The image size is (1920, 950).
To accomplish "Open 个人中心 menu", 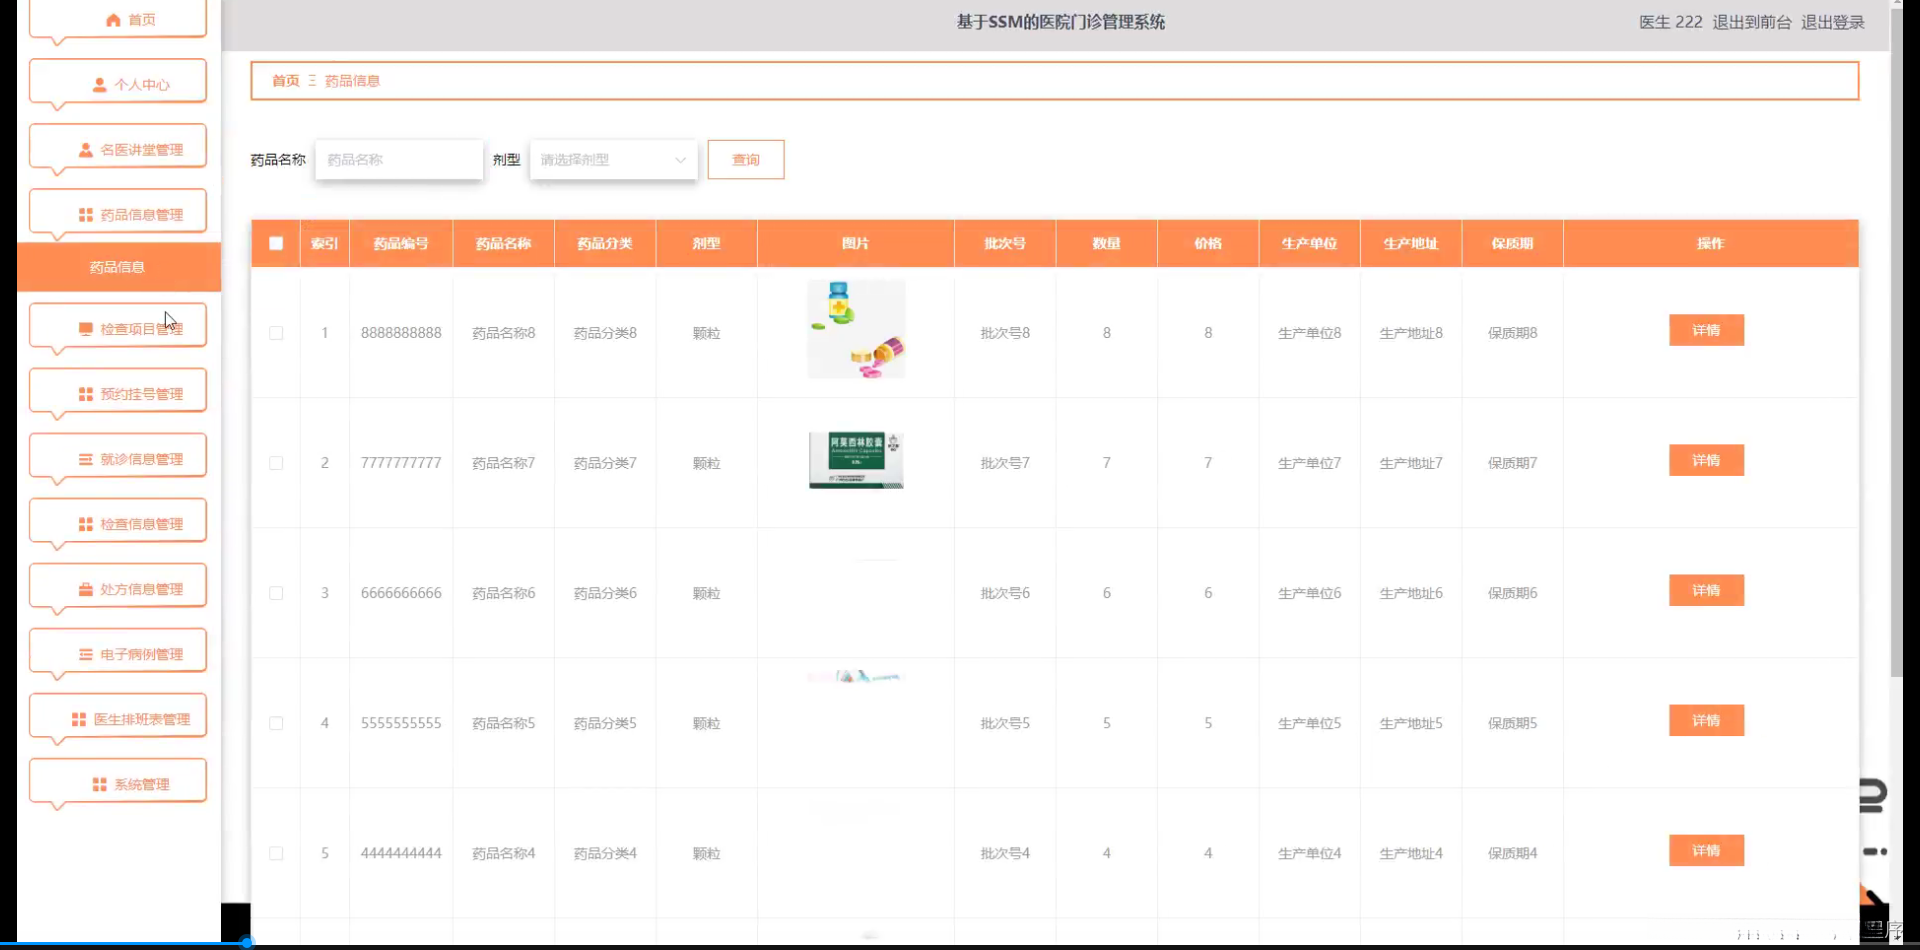I will pos(118,83).
